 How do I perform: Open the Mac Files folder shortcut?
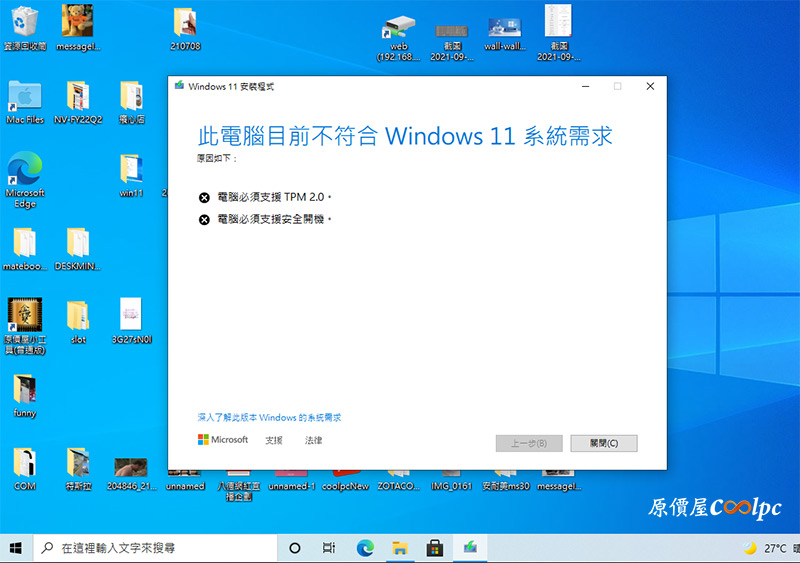(24, 102)
